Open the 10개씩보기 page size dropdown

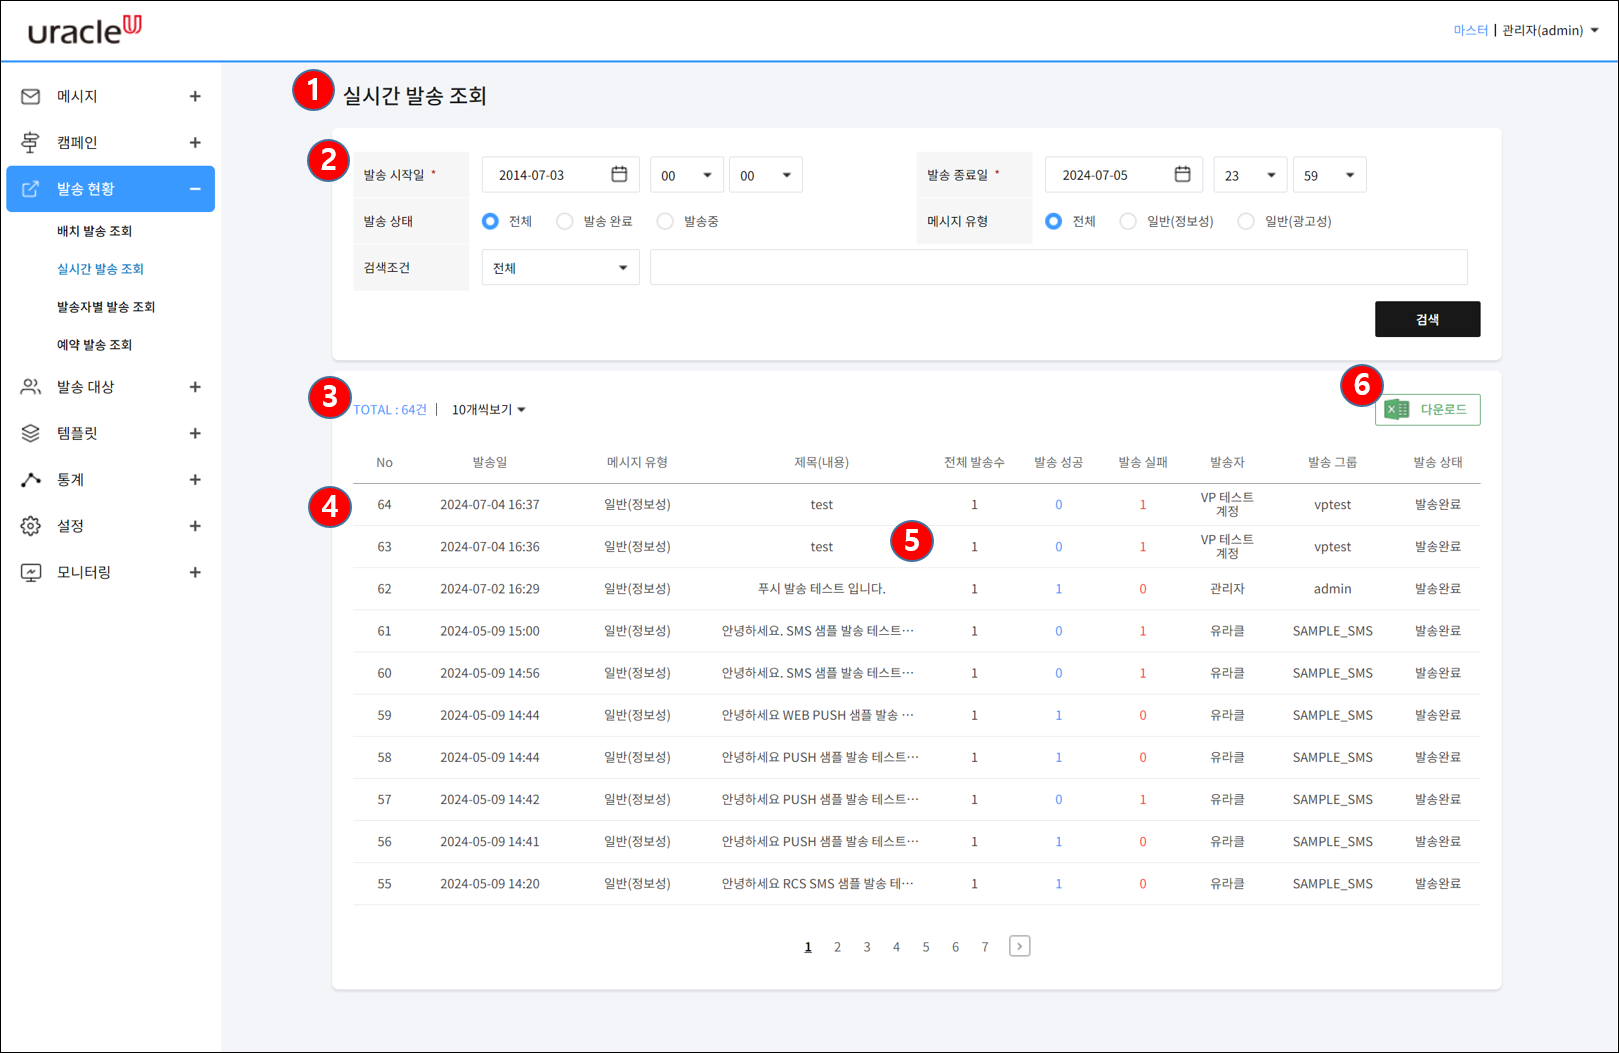click(489, 409)
